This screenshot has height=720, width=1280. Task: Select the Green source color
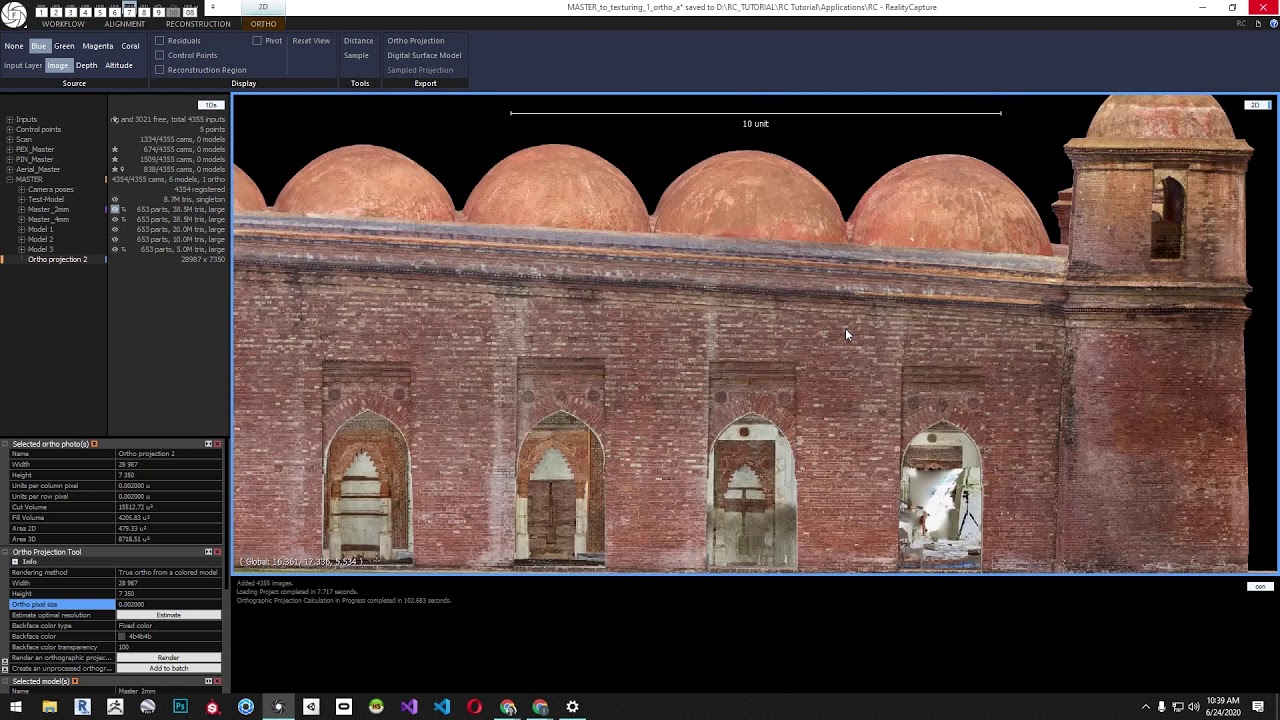pos(64,46)
